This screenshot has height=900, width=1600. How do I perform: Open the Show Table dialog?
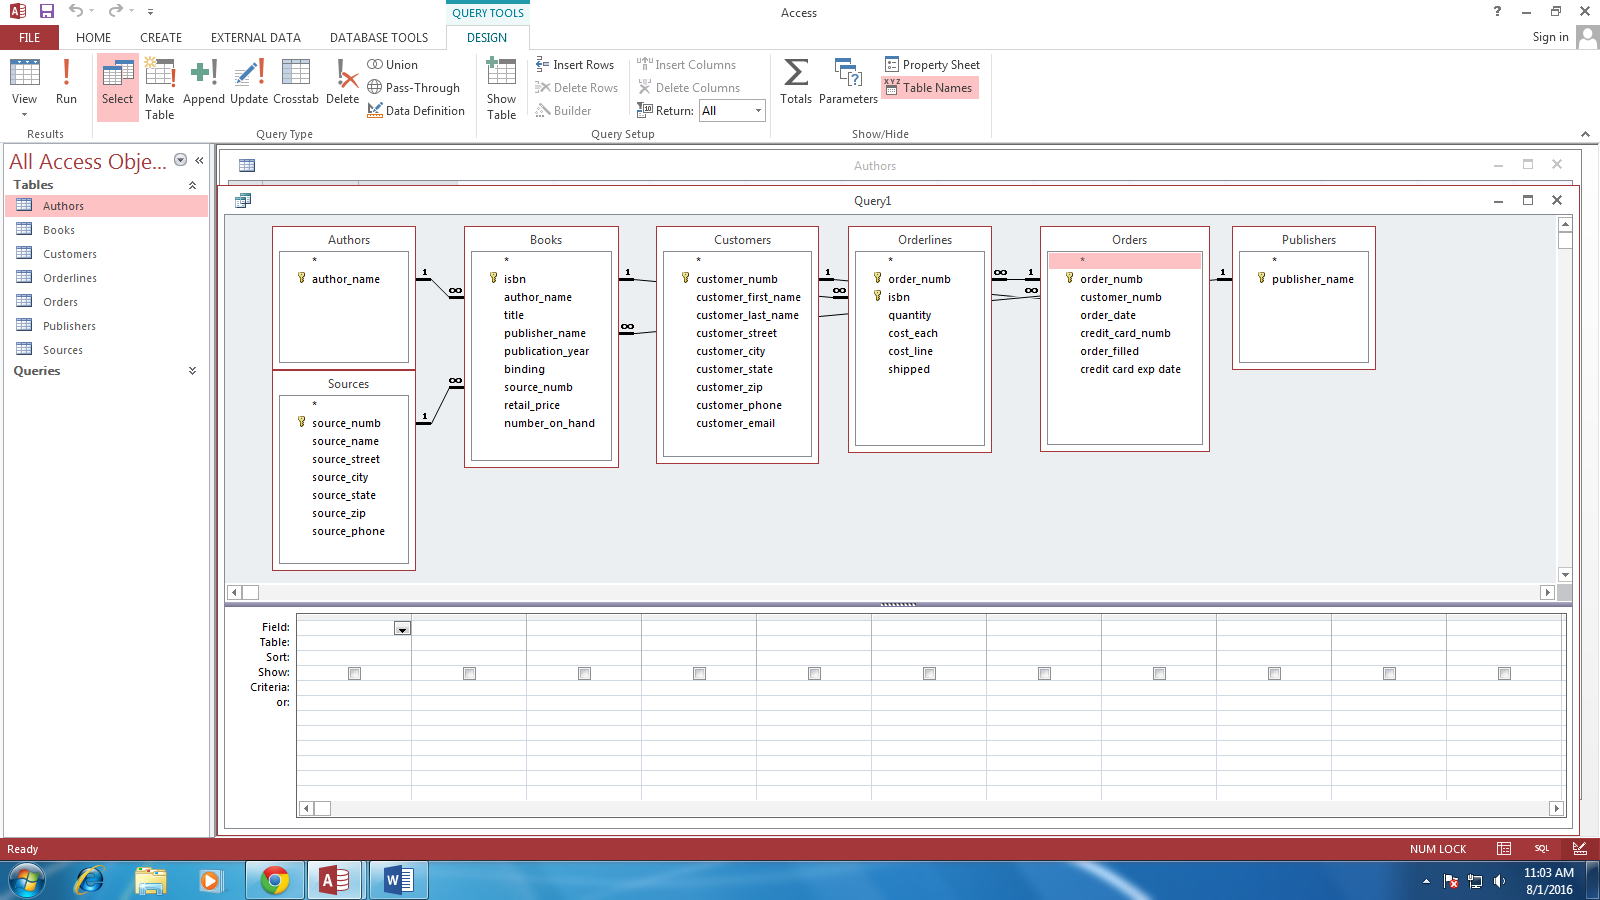click(x=501, y=88)
